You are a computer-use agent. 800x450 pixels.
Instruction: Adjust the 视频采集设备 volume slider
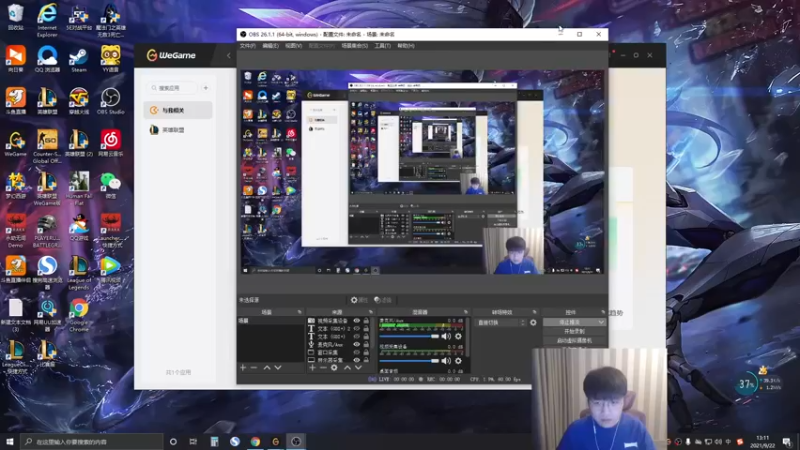(x=409, y=361)
